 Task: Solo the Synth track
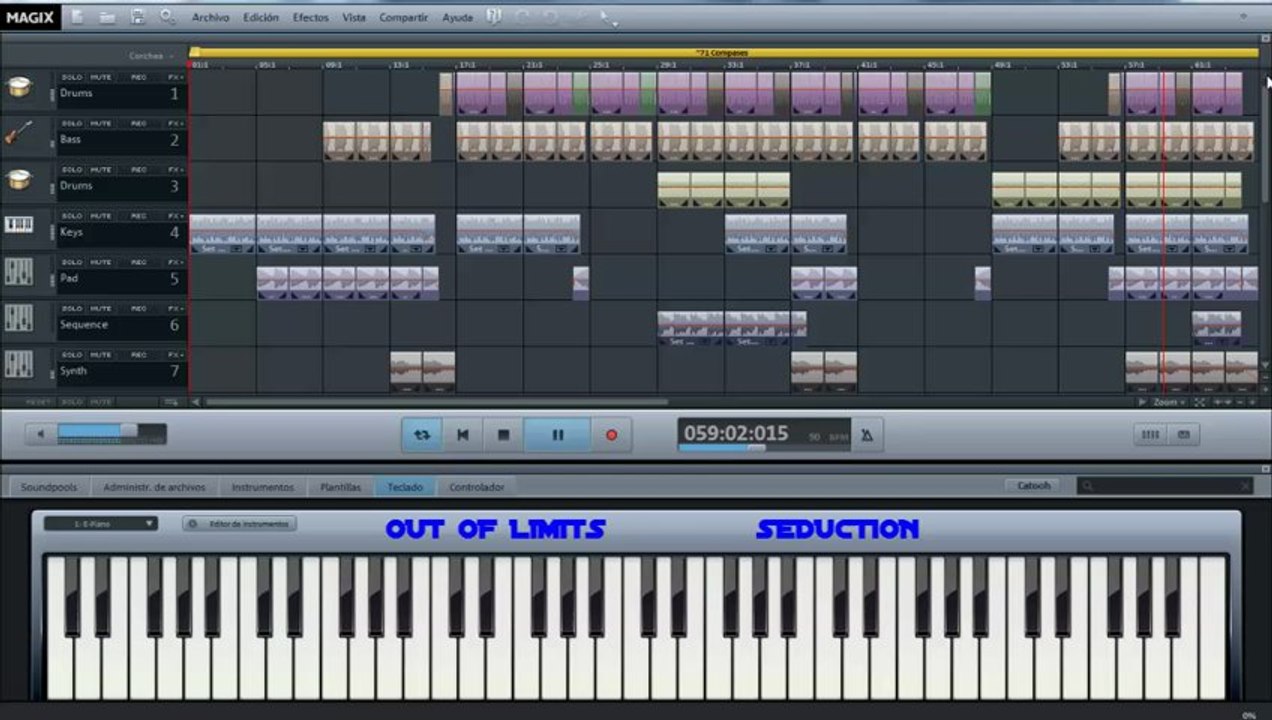72,355
